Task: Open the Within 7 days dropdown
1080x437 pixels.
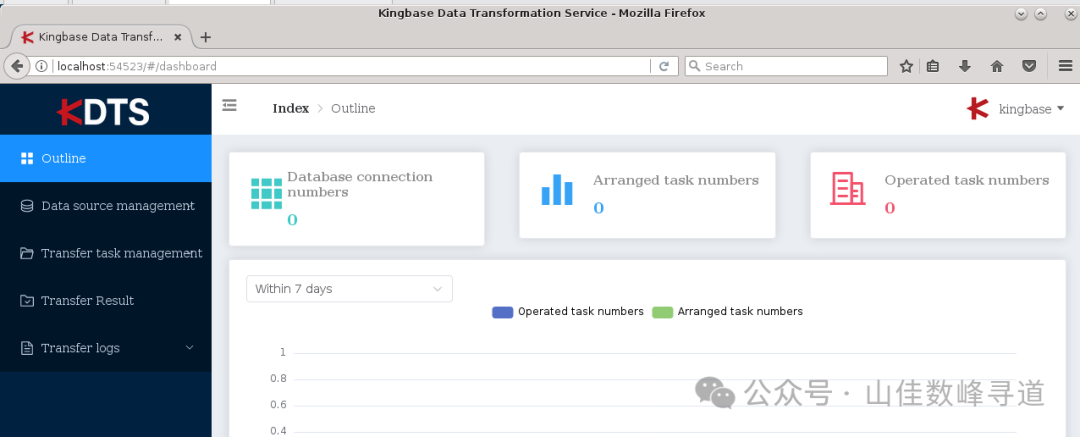Action: (349, 289)
